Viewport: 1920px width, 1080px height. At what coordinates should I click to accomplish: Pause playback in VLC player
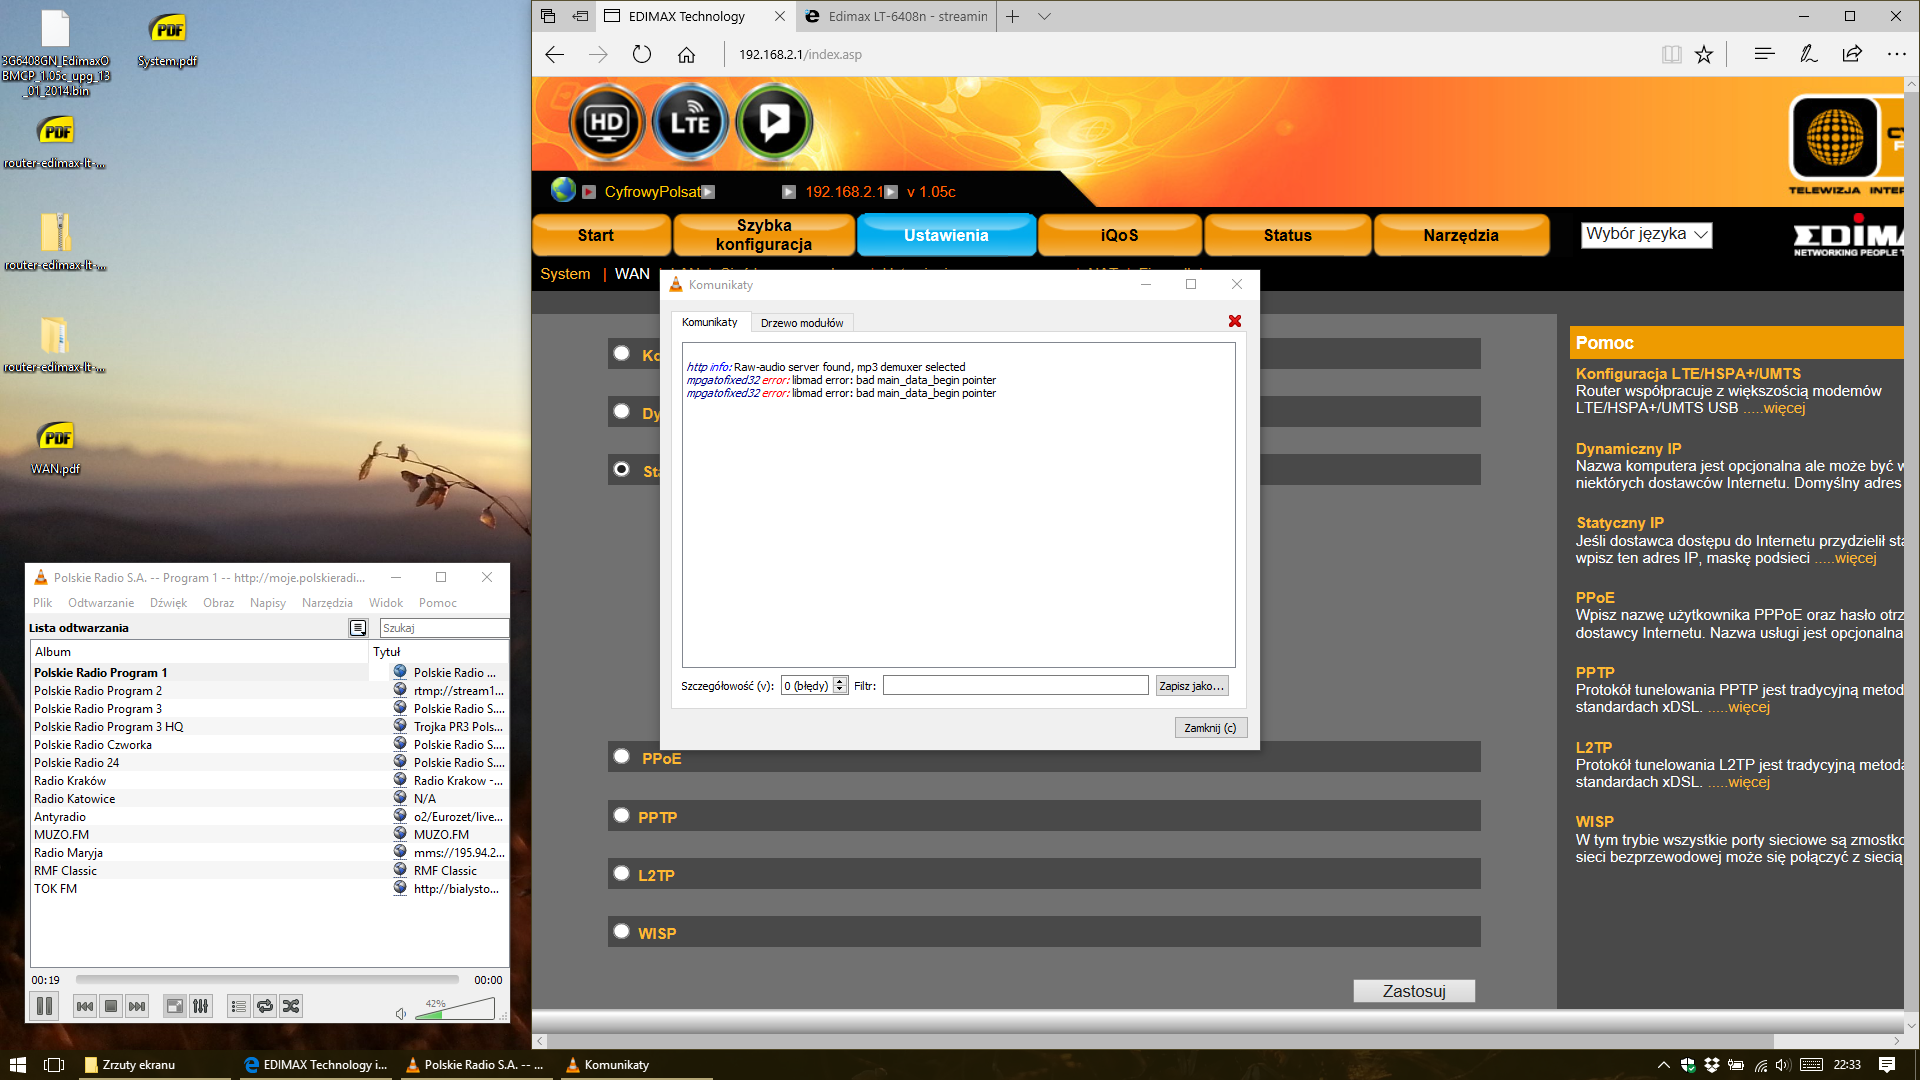pos(45,1006)
